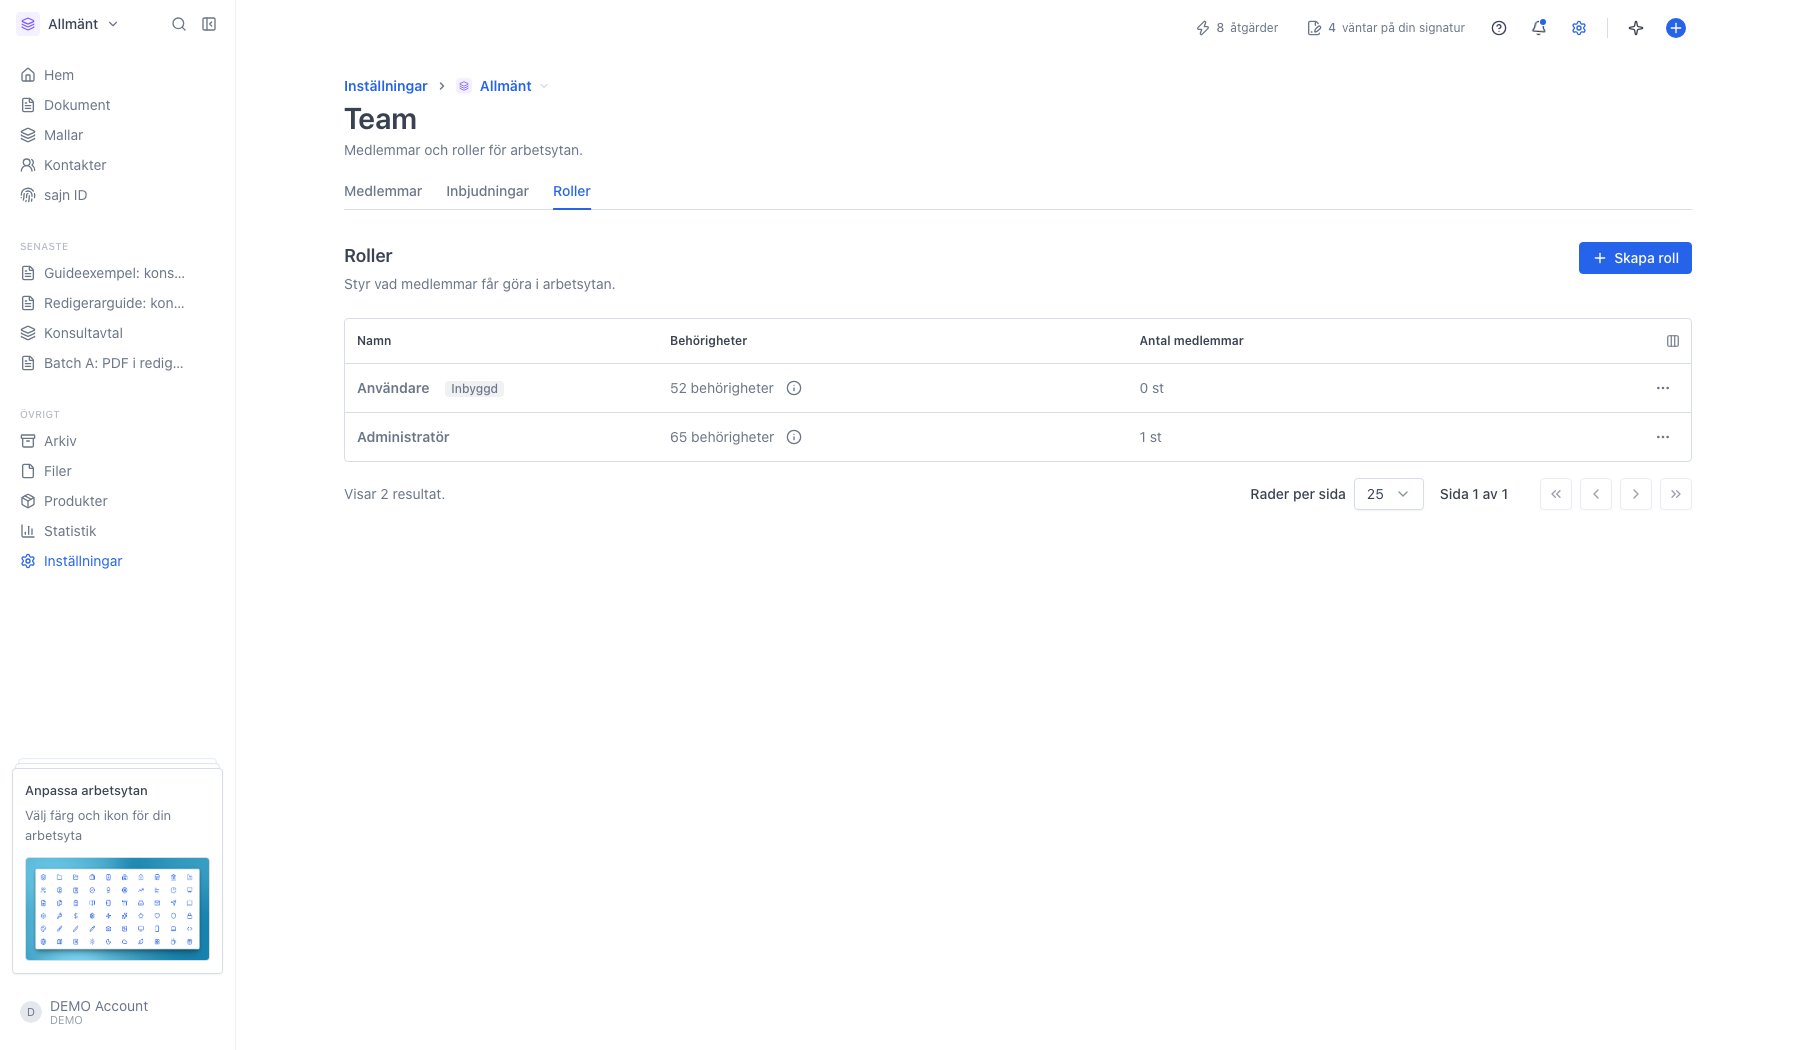Switch to the Inbjudningar tab
The image size is (1800, 1050).
pos(487,191)
